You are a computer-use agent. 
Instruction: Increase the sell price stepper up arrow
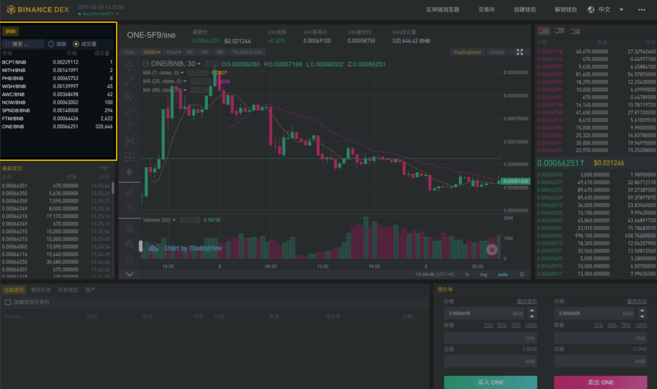(x=642, y=311)
